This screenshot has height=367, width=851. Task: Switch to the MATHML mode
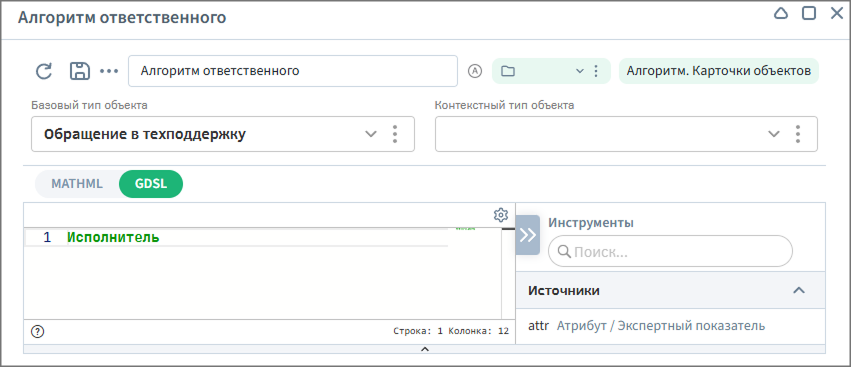77,184
